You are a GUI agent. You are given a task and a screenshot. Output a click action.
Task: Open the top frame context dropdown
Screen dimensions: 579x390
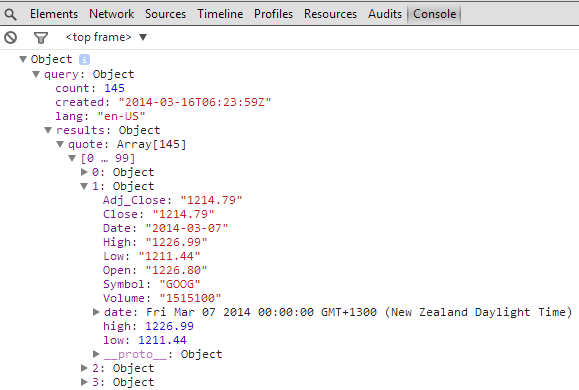tap(106, 37)
